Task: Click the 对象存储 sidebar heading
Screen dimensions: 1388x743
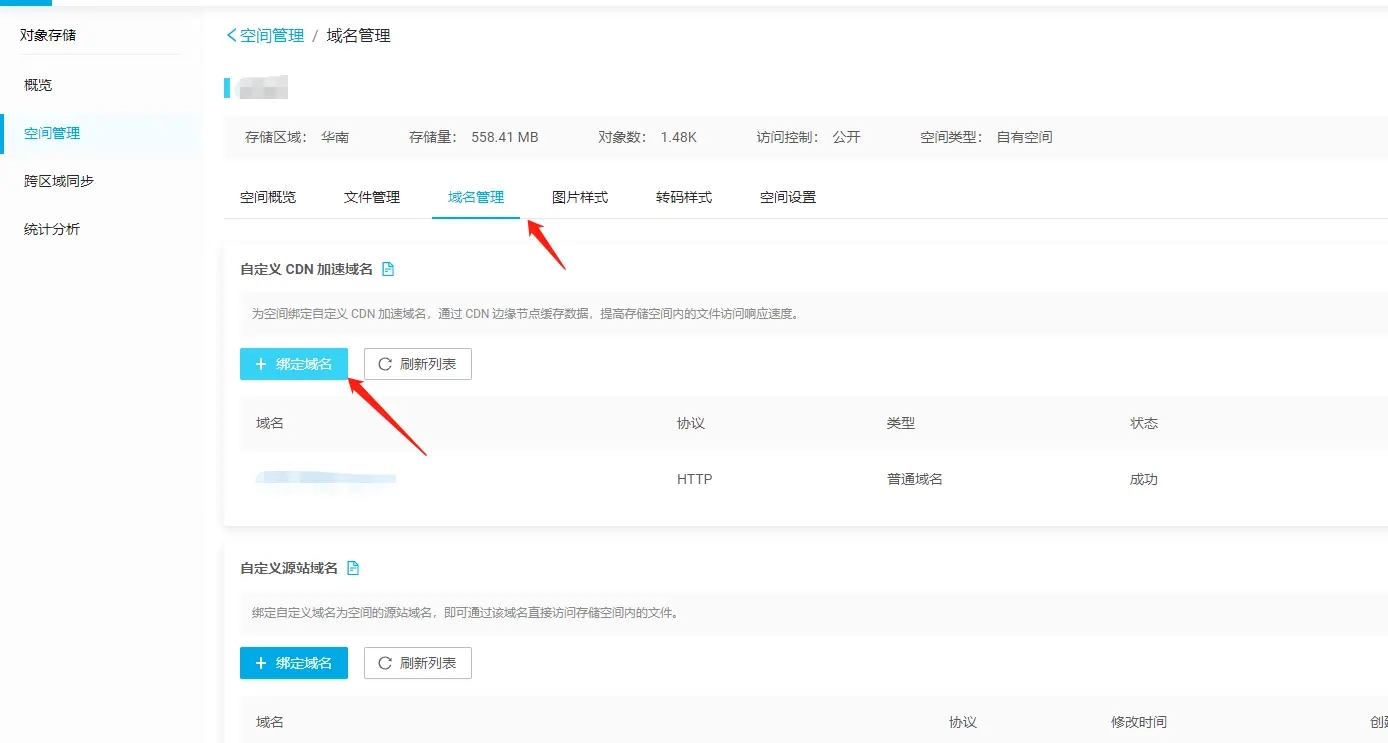Action: 48,35
